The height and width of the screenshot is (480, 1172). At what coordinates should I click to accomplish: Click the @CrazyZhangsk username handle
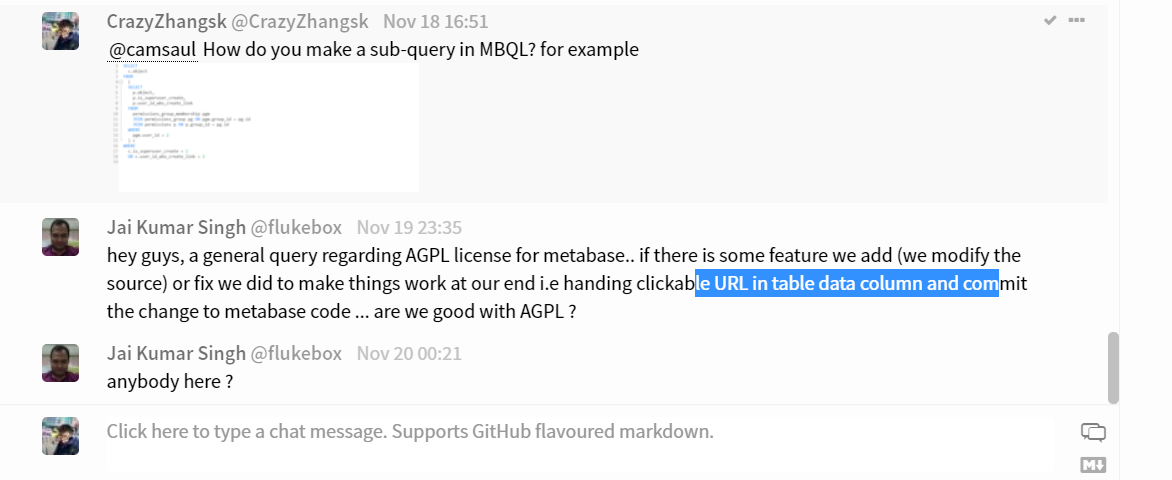pos(299,22)
